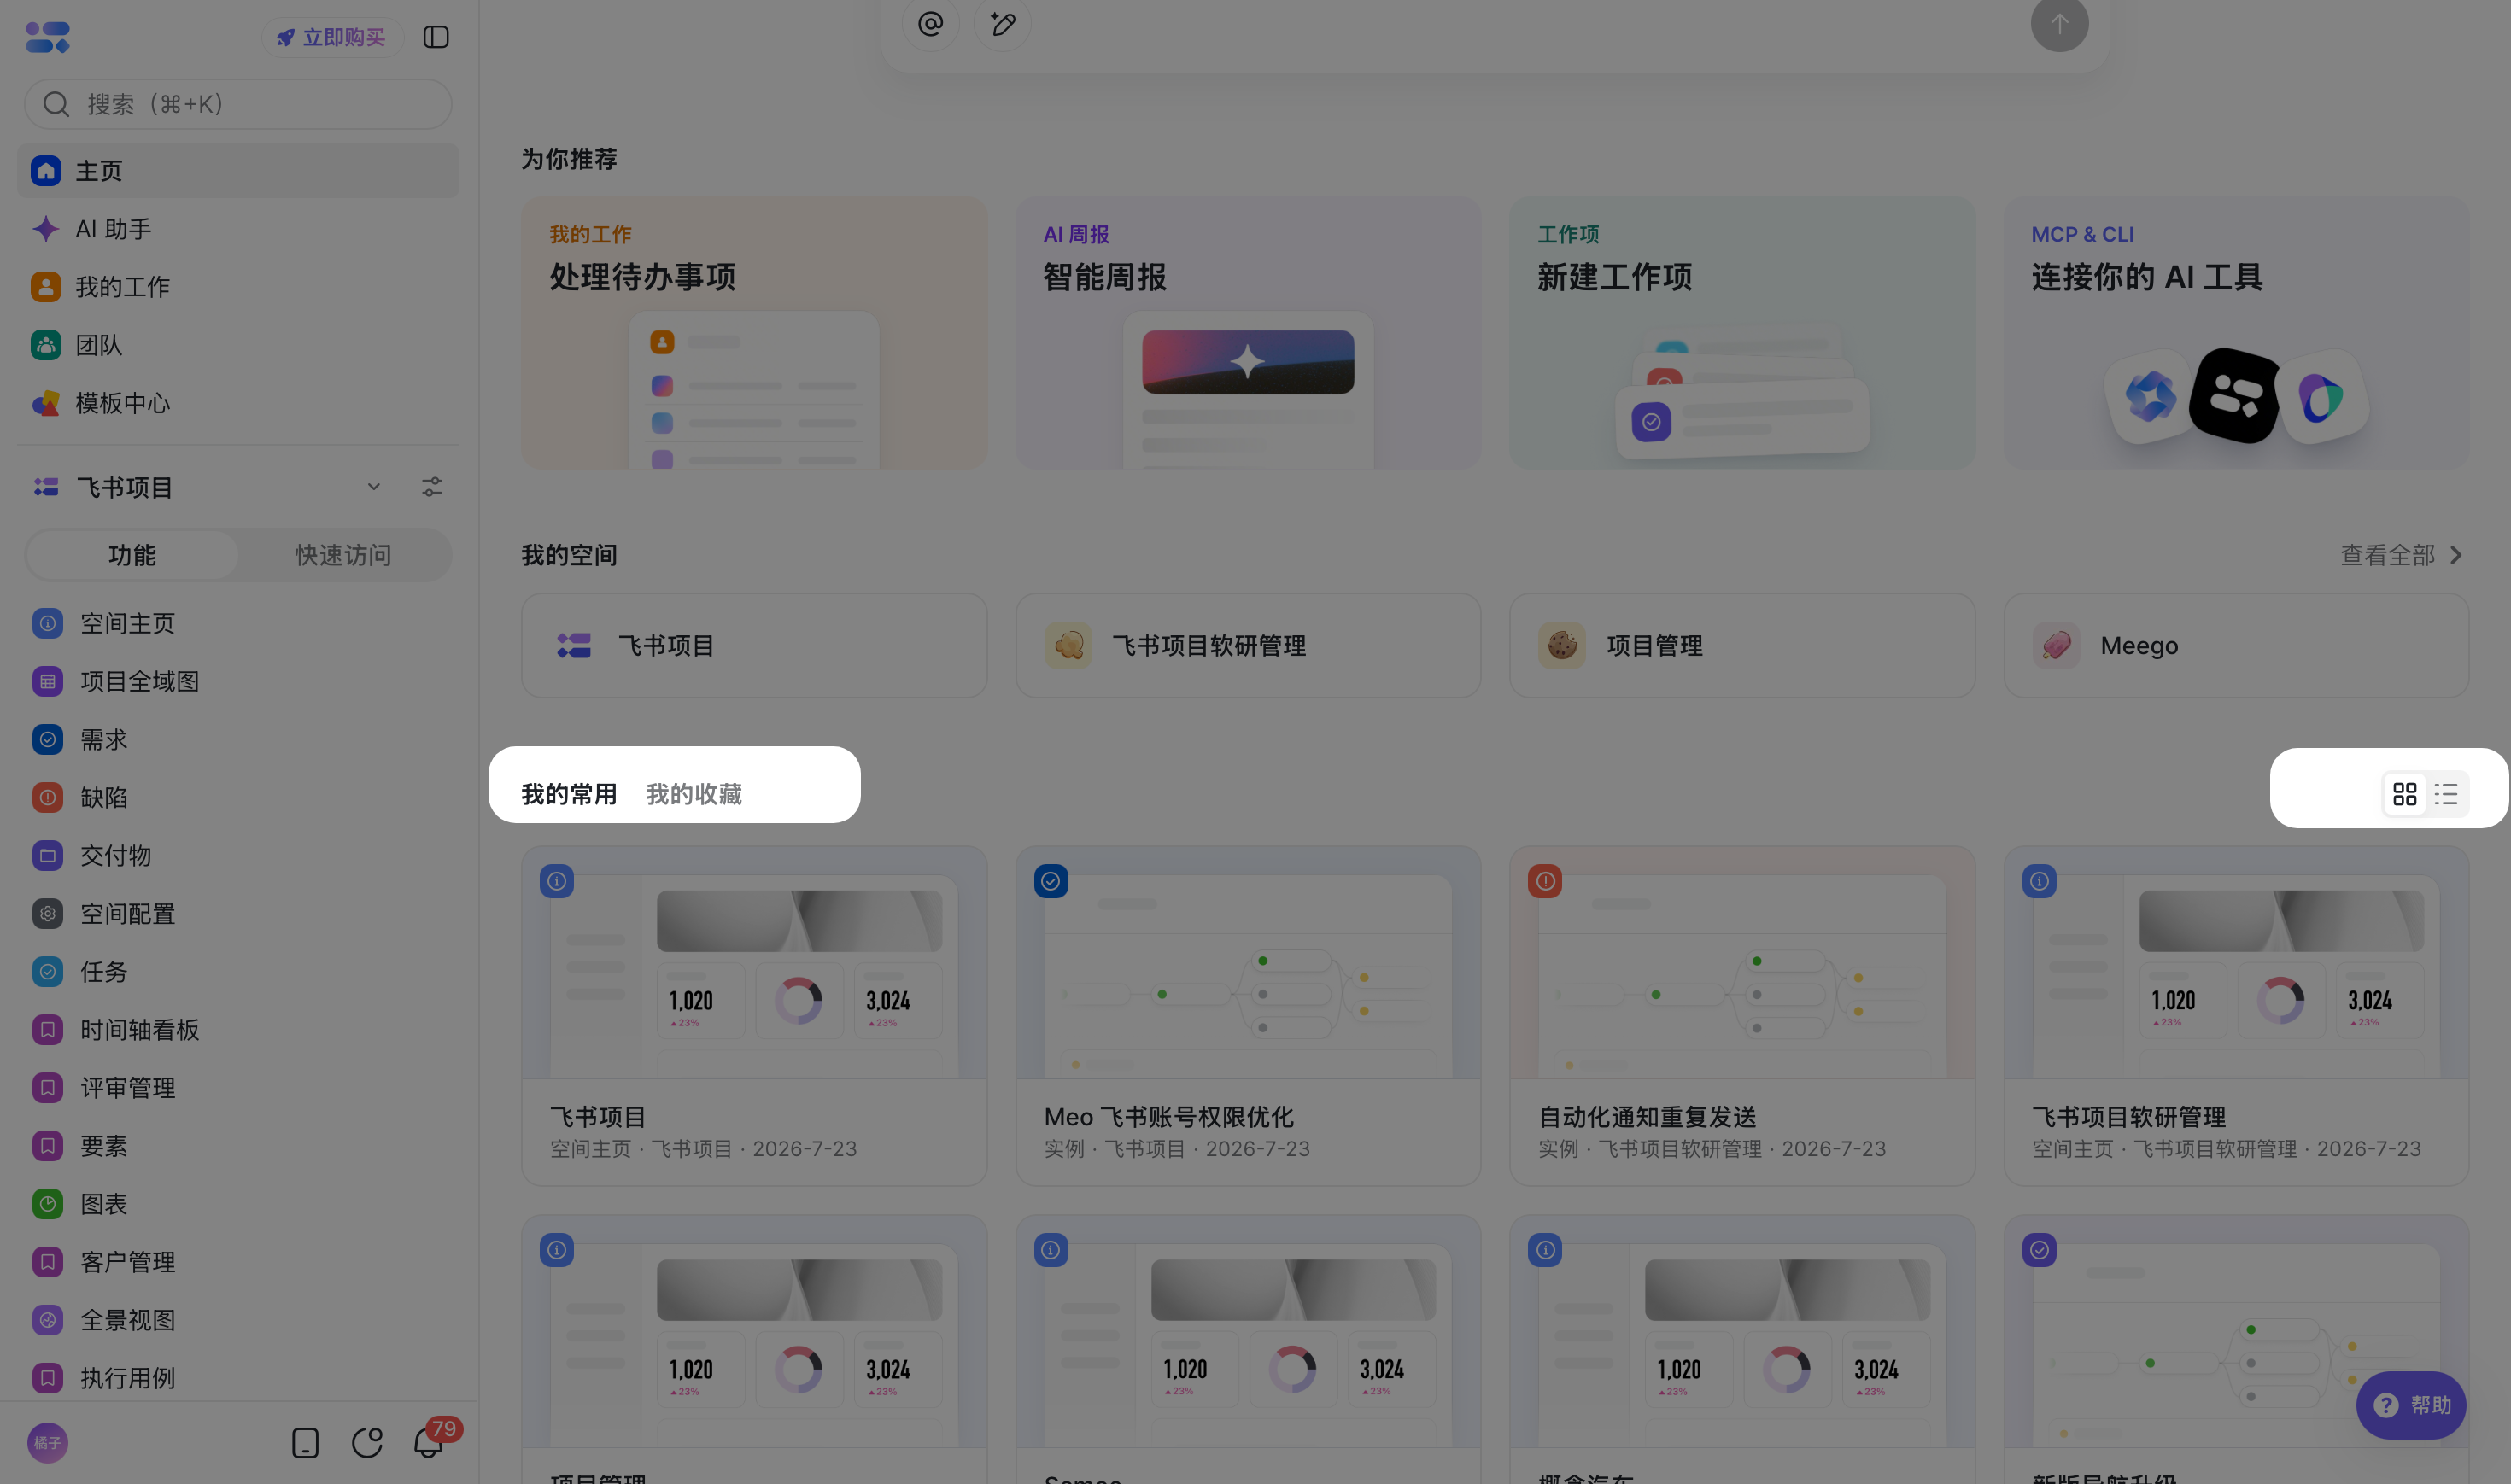Open 自动化通知重复发送 thumbnail card
Image resolution: width=2511 pixels, height=1484 pixels.
coord(1742,1016)
